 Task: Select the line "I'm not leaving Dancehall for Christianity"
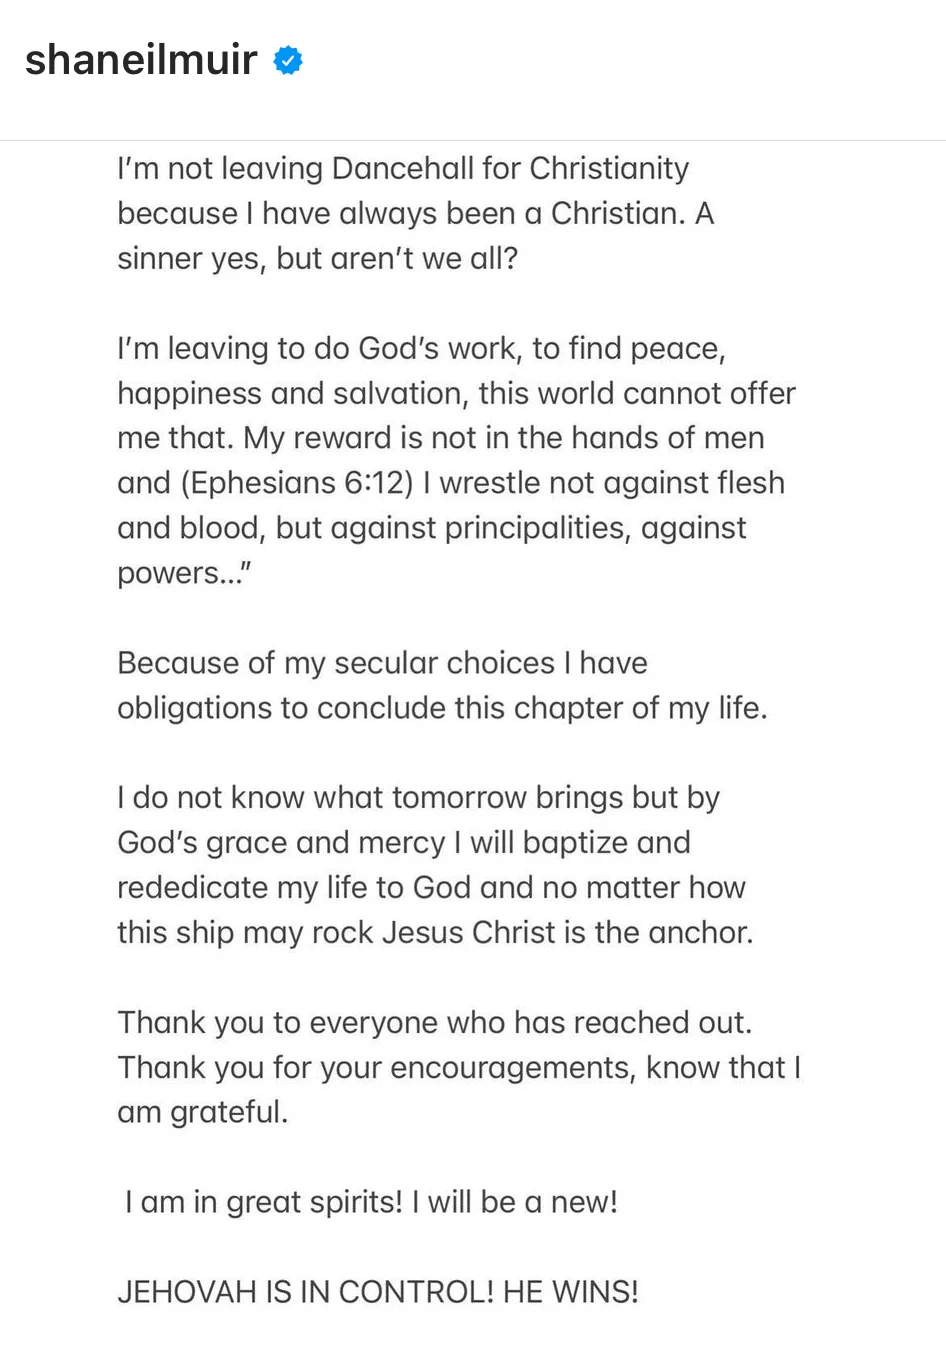point(403,169)
